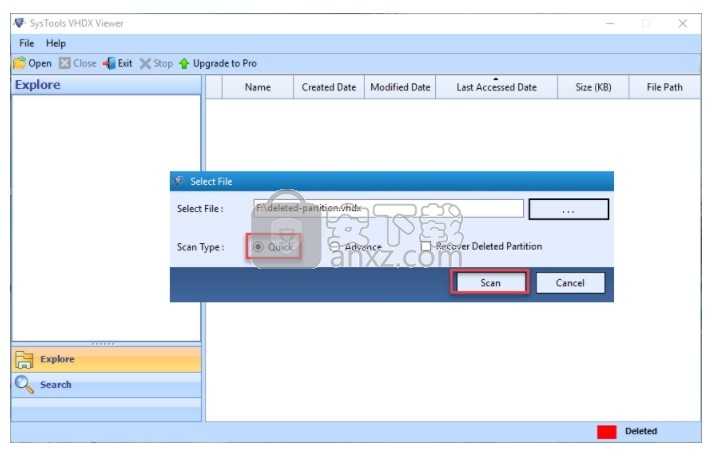719x461 pixels.
Task: Click the green Upgrade to Pro arrow
Action: pos(184,64)
